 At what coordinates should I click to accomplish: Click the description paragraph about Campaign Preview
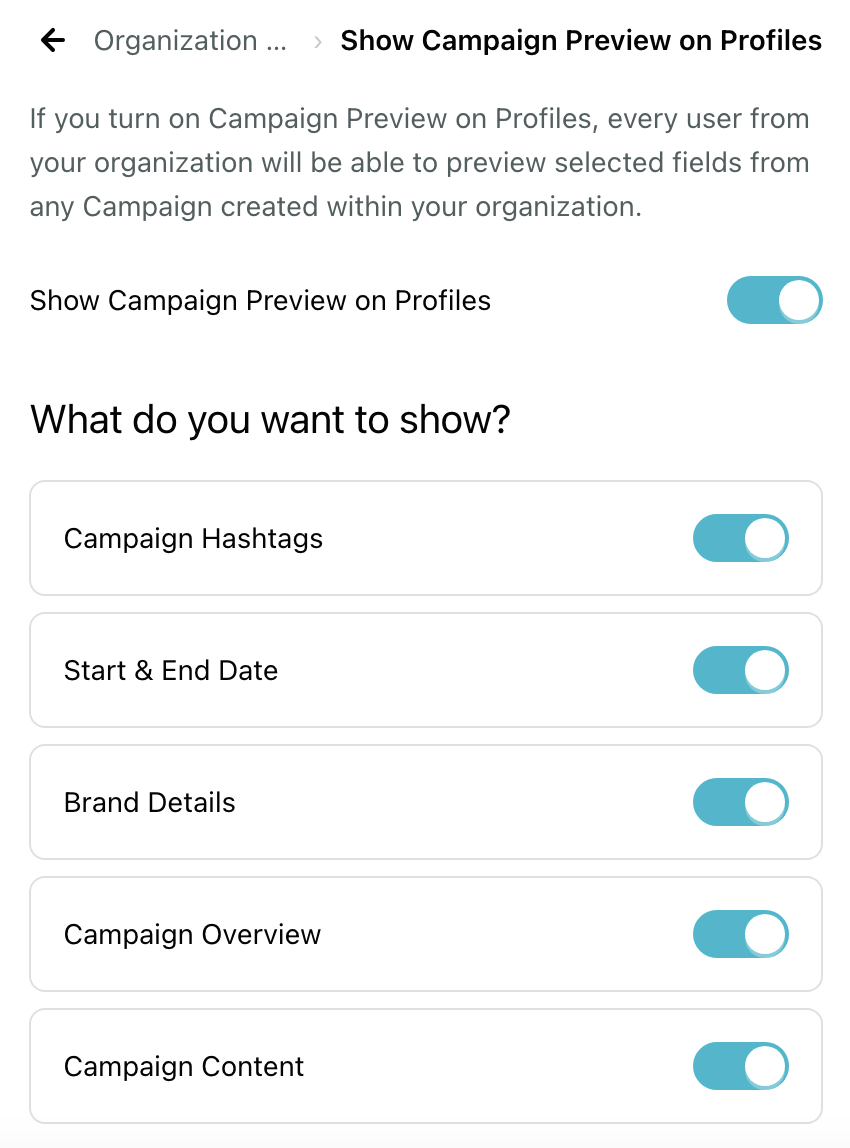420,163
